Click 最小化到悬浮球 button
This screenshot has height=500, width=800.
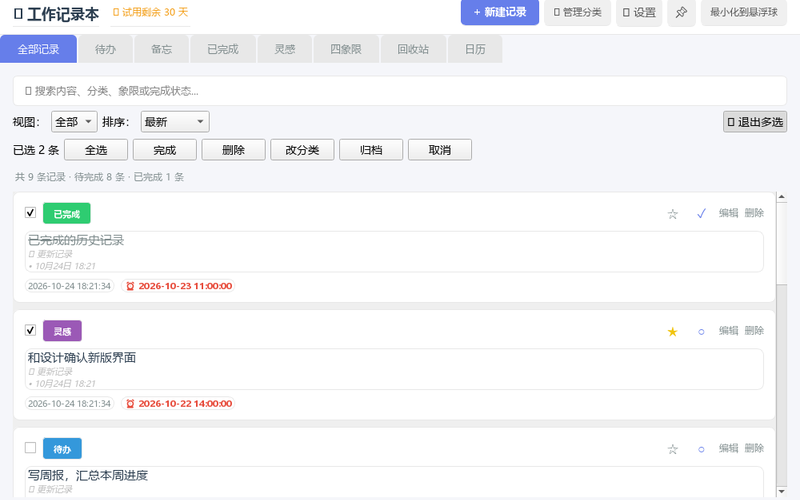[744, 12]
